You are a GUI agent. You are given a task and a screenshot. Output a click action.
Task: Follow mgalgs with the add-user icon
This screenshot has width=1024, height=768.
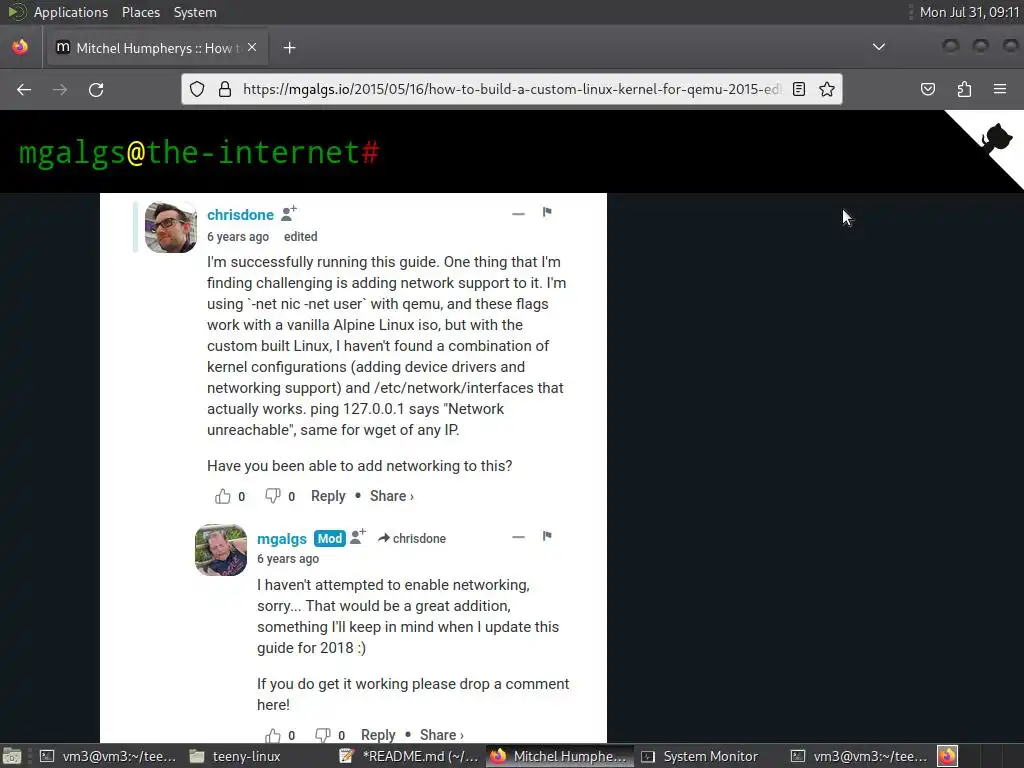point(358,537)
